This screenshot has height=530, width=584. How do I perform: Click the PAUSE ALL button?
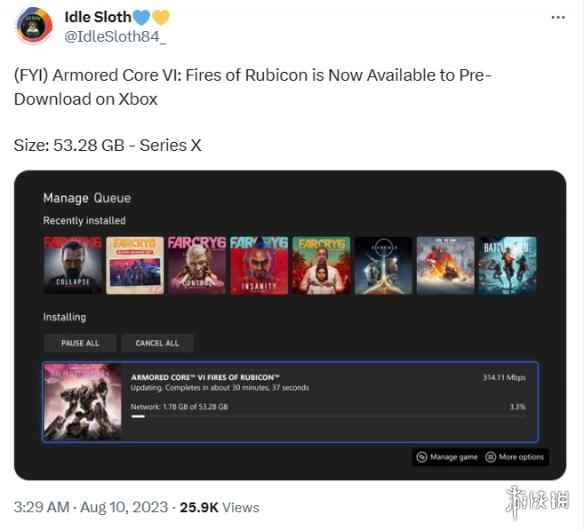(80, 343)
